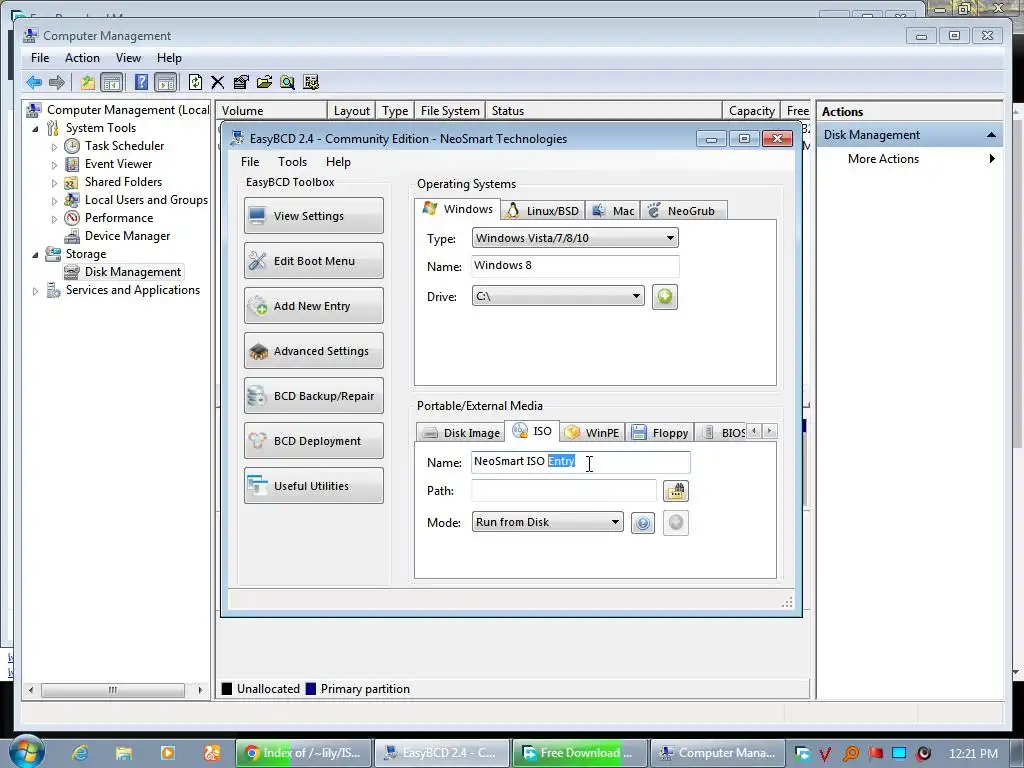Image resolution: width=1024 pixels, height=768 pixels.
Task: Switch to the Linux/BSD tab
Action: [x=543, y=211]
